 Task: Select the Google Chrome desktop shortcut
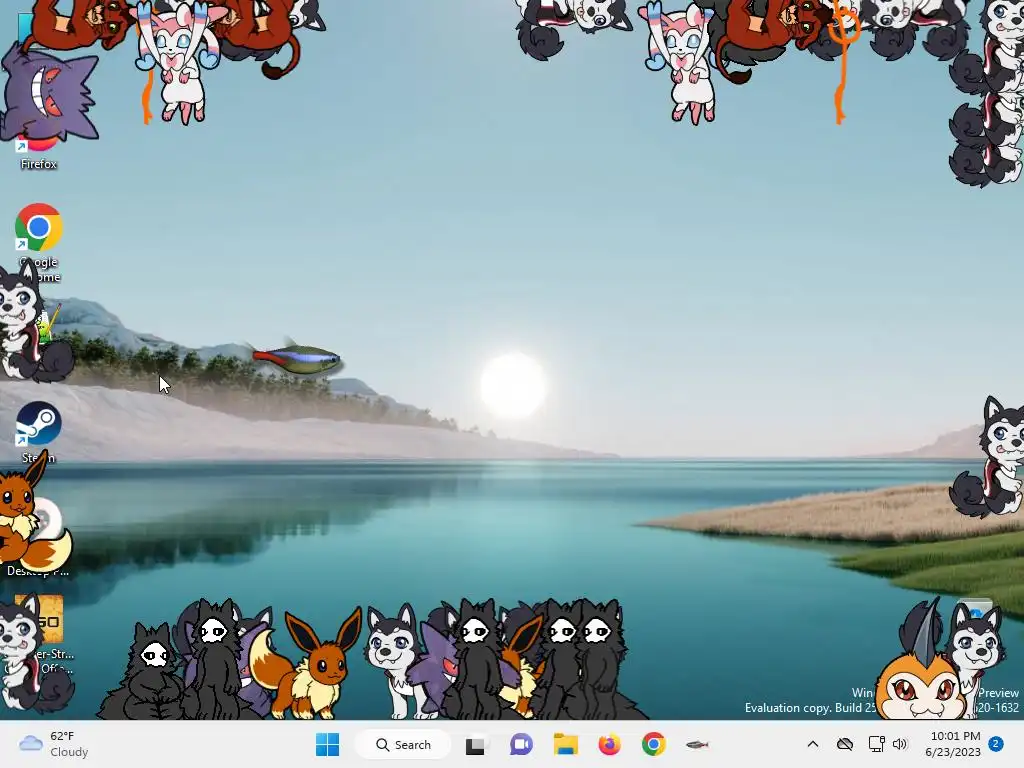point(39,242)
